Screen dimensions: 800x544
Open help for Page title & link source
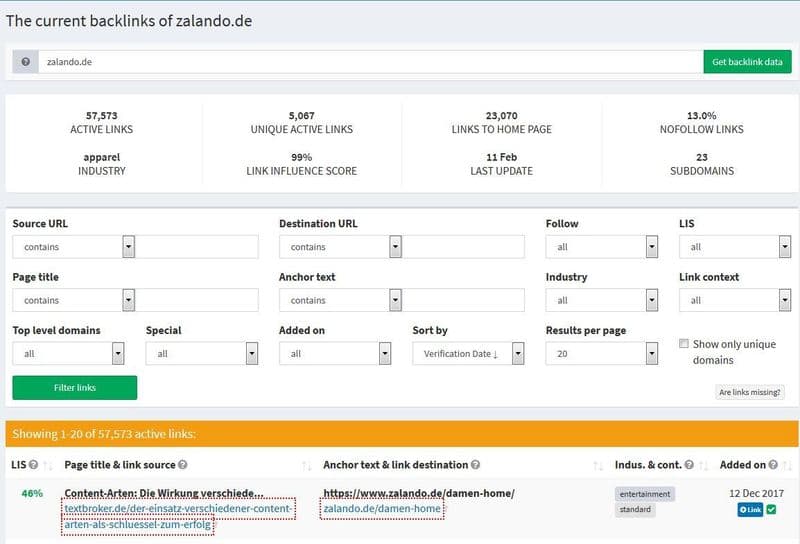coord(183,465)
